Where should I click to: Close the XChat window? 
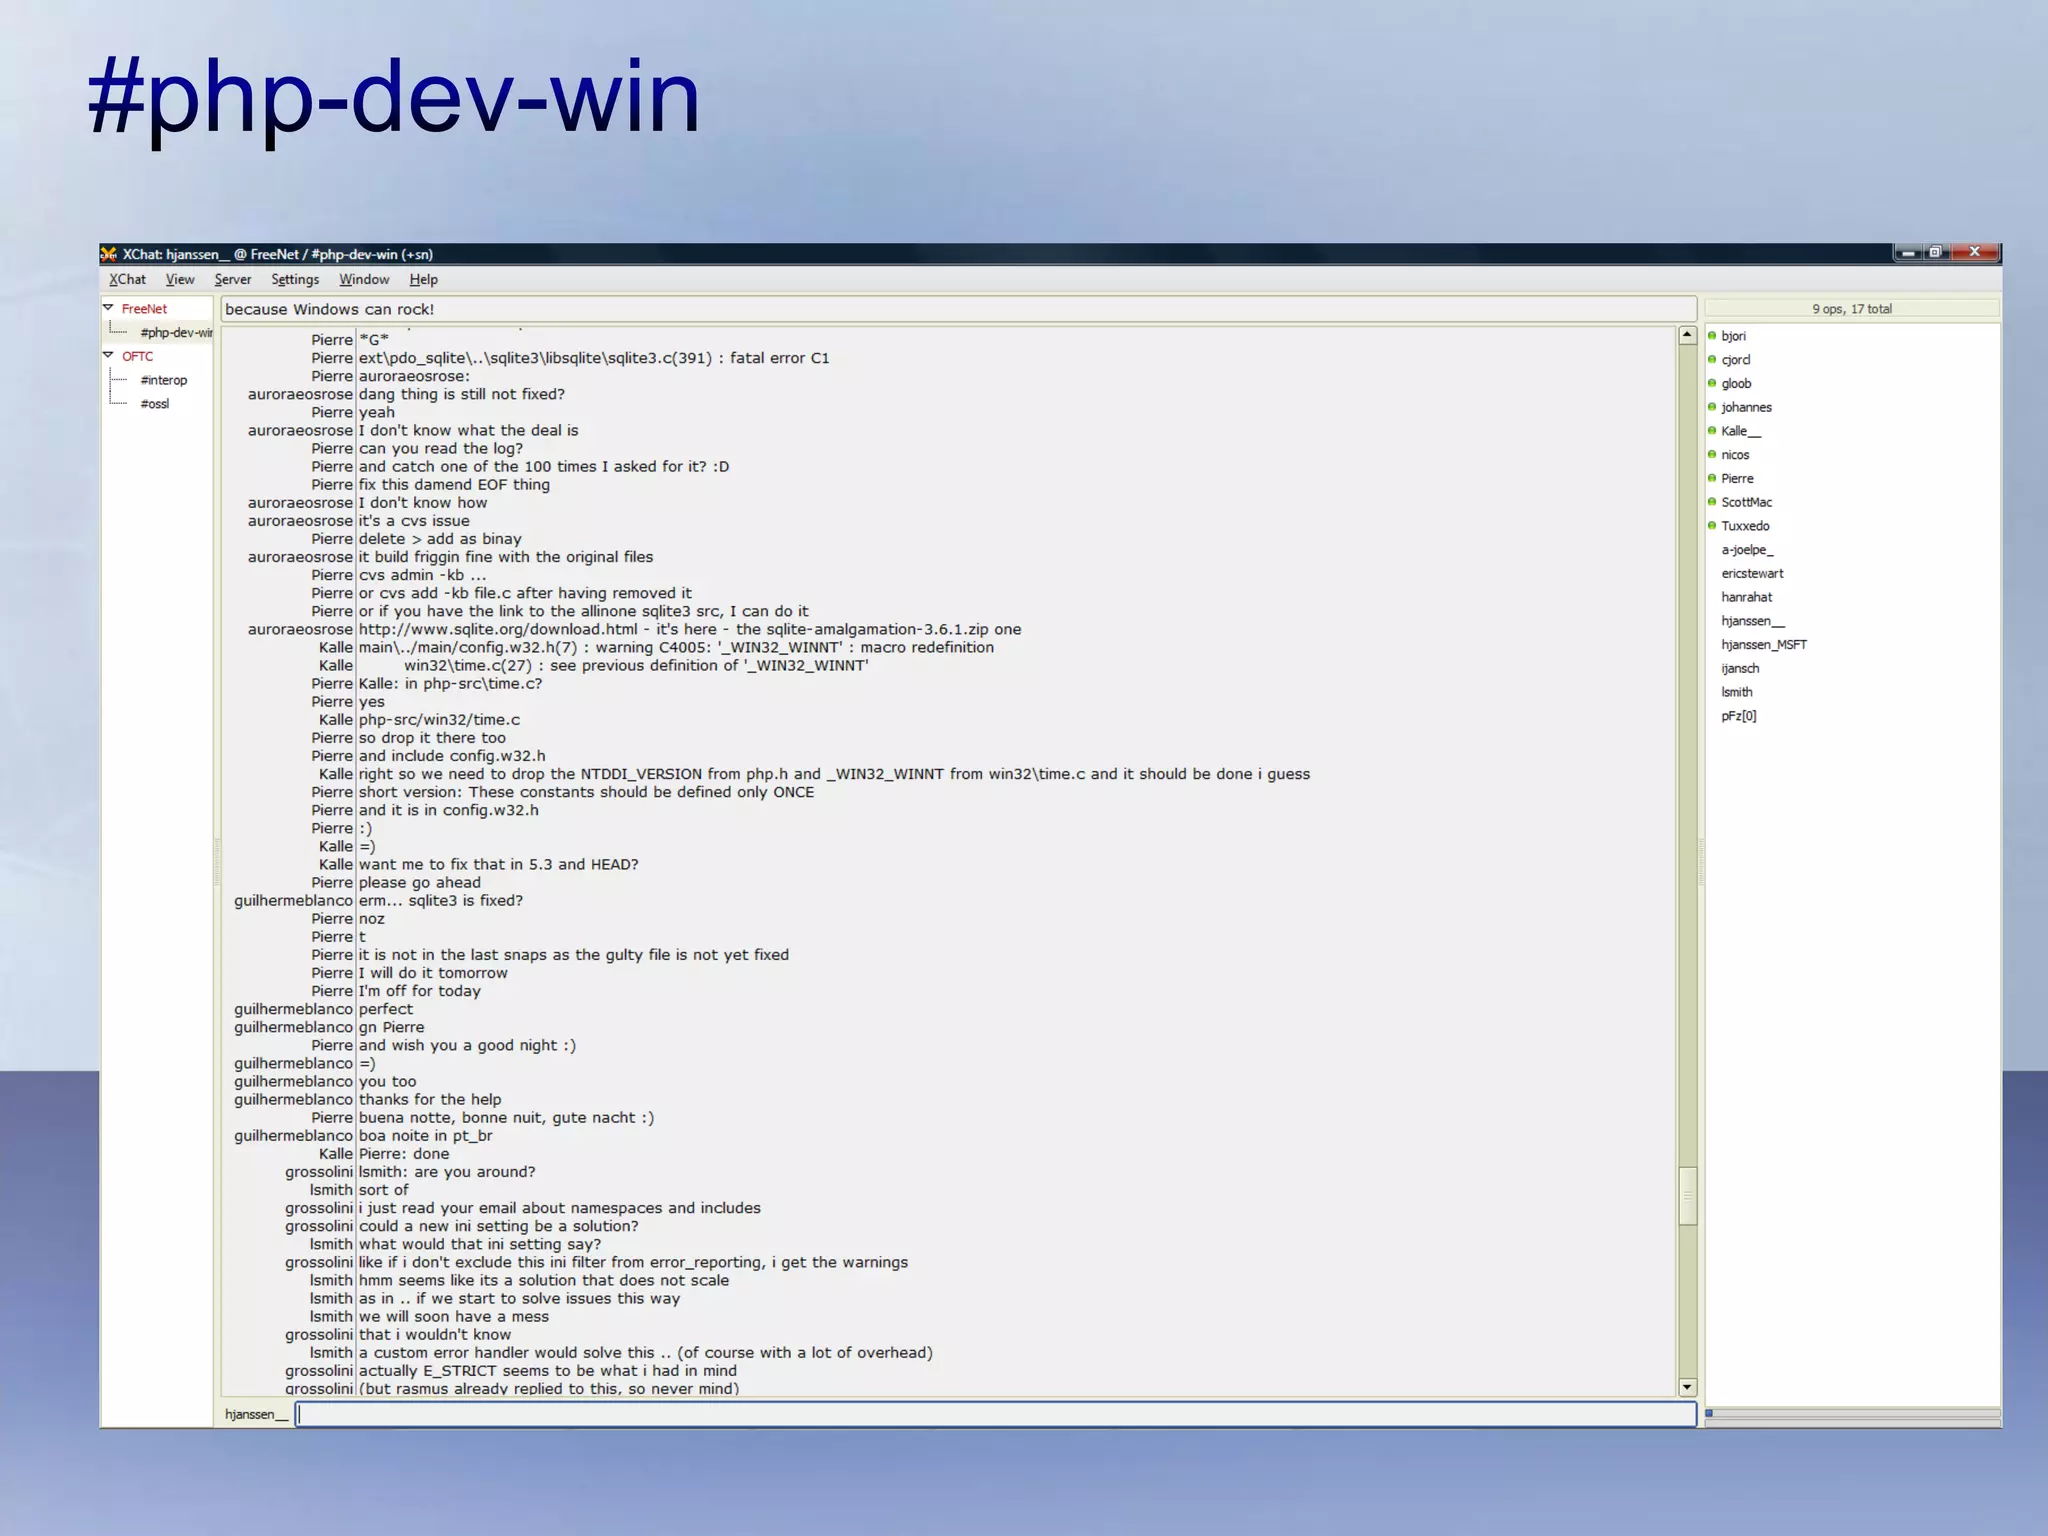(1975, 253)
